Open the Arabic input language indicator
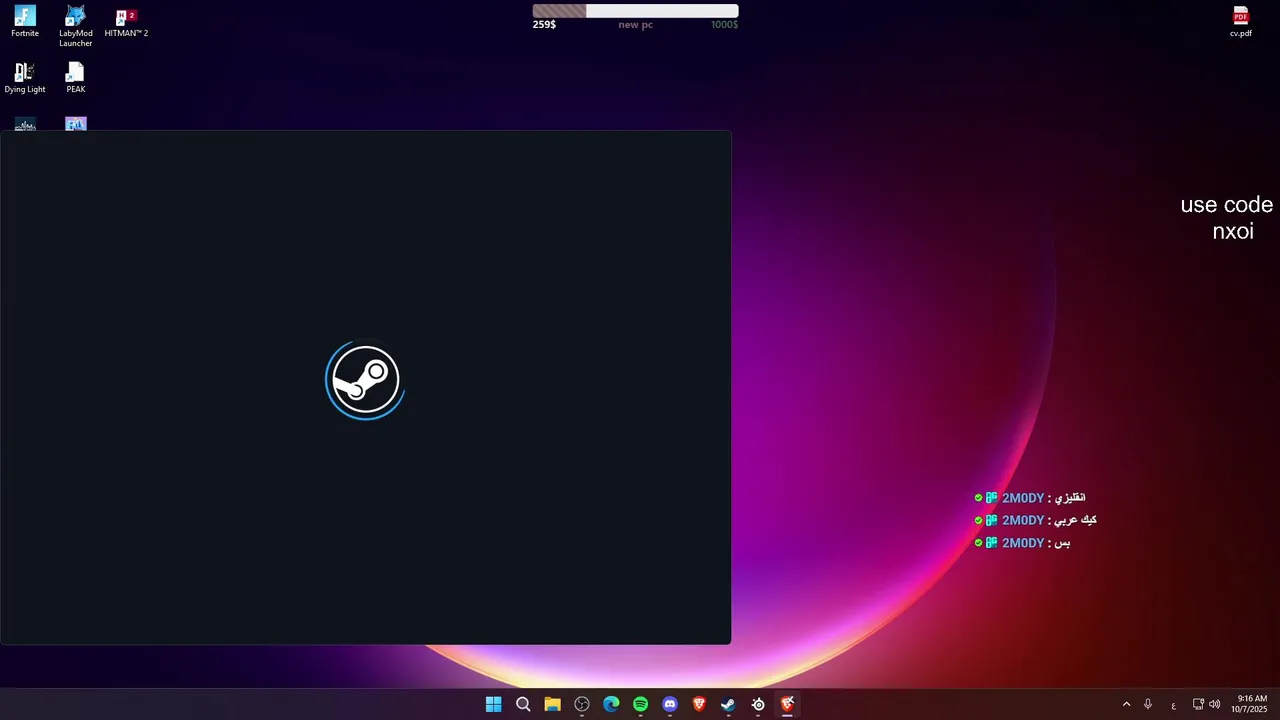 [x=1173, y=705]
